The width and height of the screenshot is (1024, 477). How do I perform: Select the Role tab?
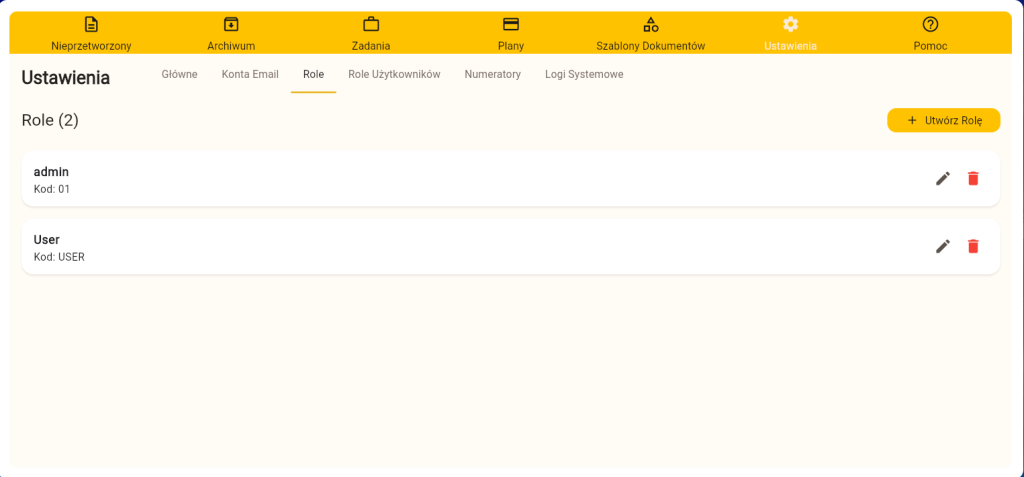[x=313, y=74]
